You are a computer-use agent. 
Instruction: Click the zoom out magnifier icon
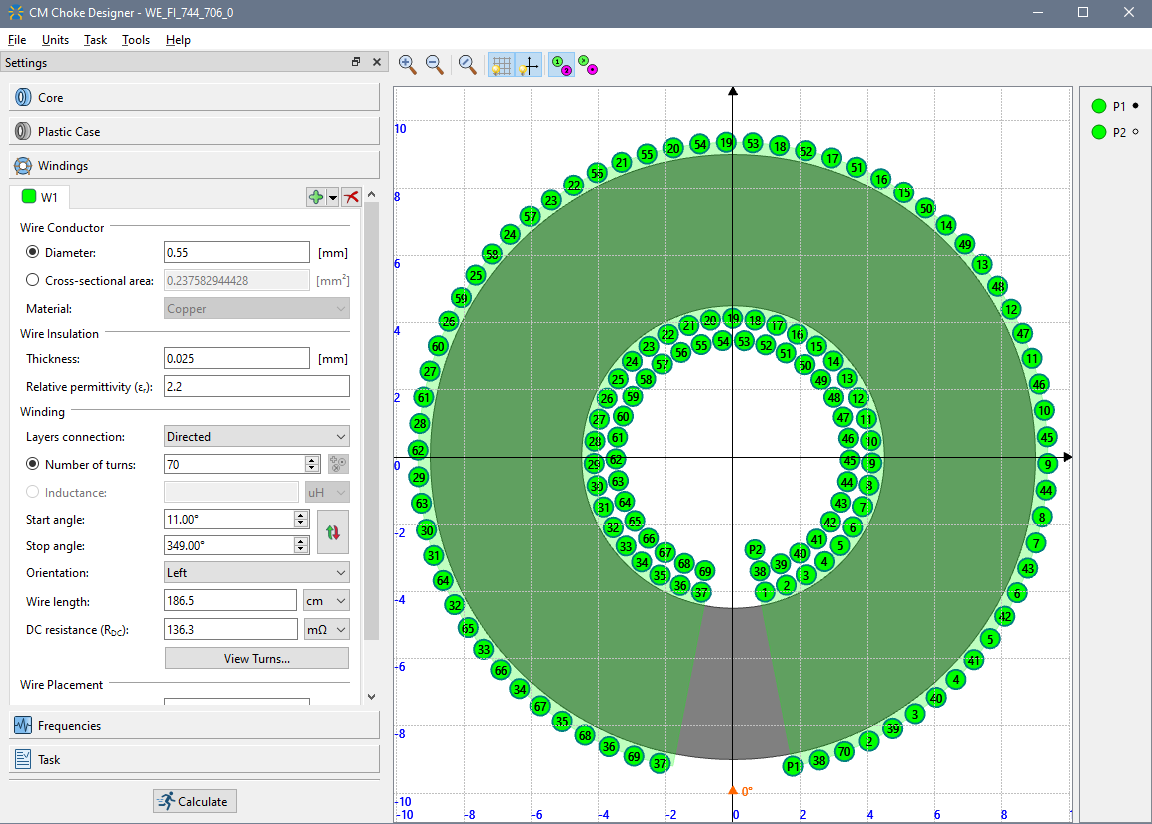click(x=435, y=65)
